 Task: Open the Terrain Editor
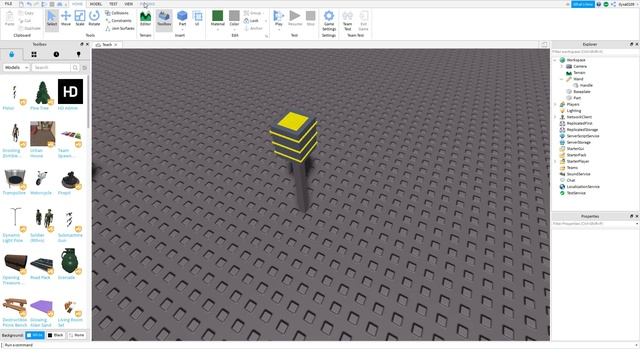(x=145, y=18)
